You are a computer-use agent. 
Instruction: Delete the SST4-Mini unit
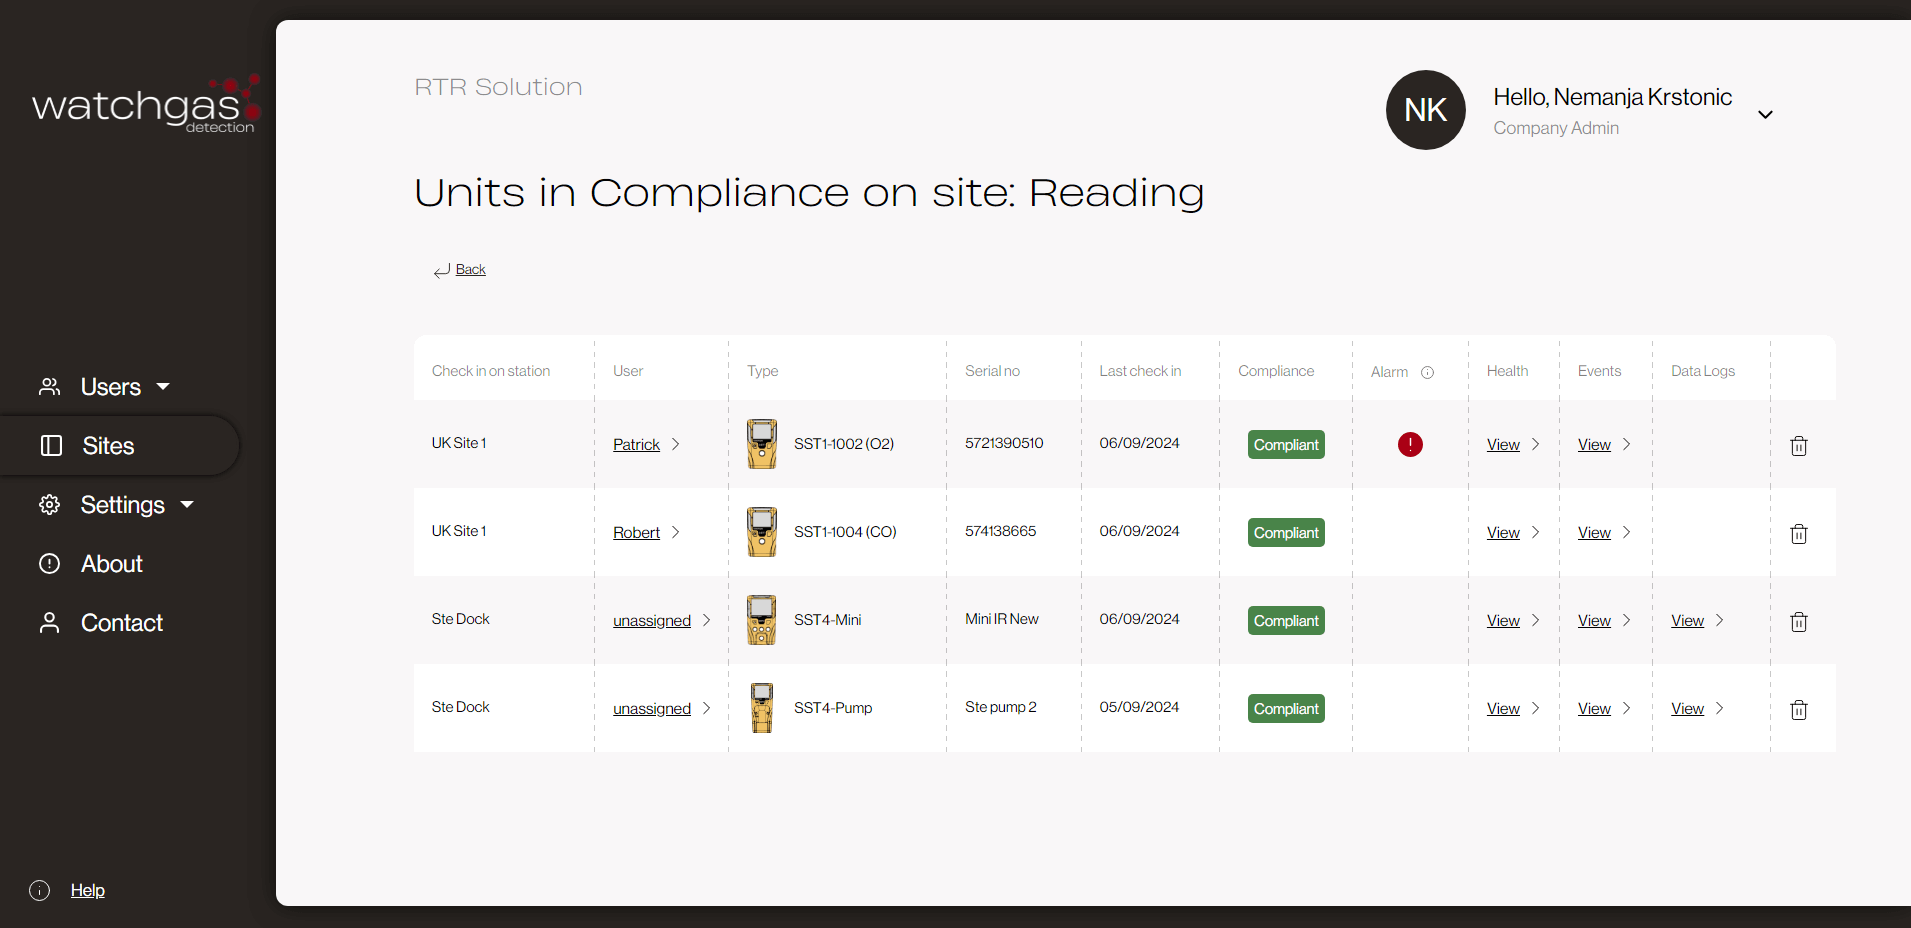pyautogui.click(x=1798, y=622)
